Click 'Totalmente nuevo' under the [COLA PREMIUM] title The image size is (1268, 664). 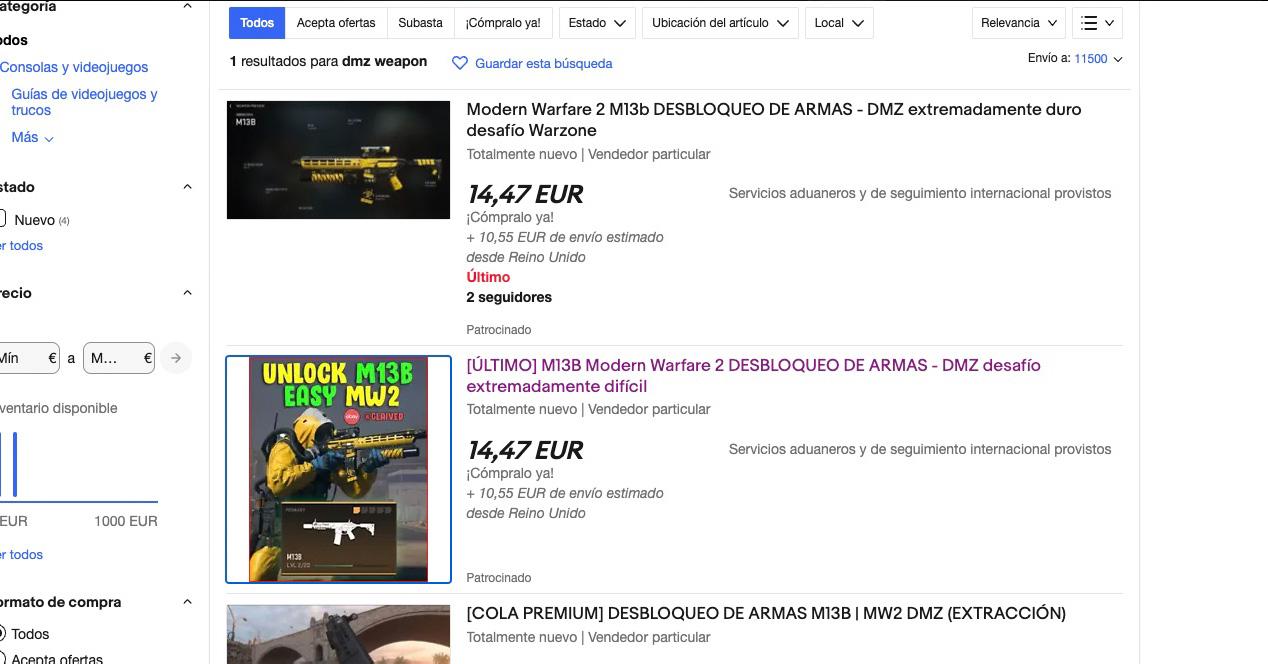pos(522,637)
